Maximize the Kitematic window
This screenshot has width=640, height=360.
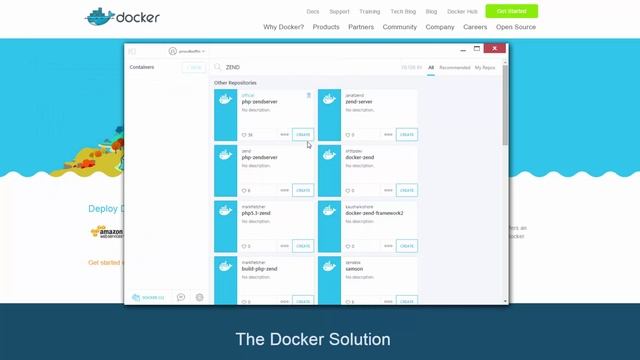477,49
